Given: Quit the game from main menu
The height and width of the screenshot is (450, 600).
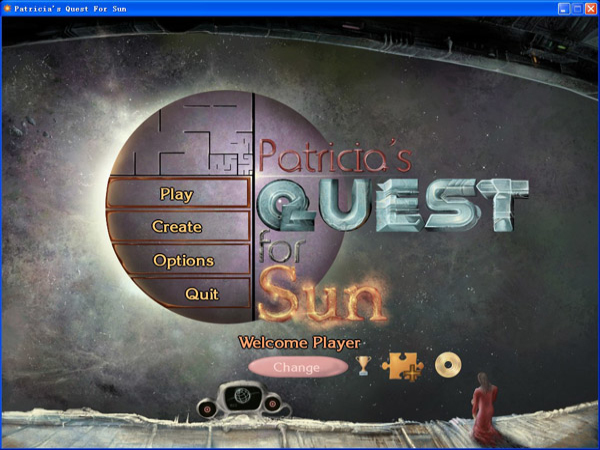Looking at the screenshot, I should pos(191,293).
